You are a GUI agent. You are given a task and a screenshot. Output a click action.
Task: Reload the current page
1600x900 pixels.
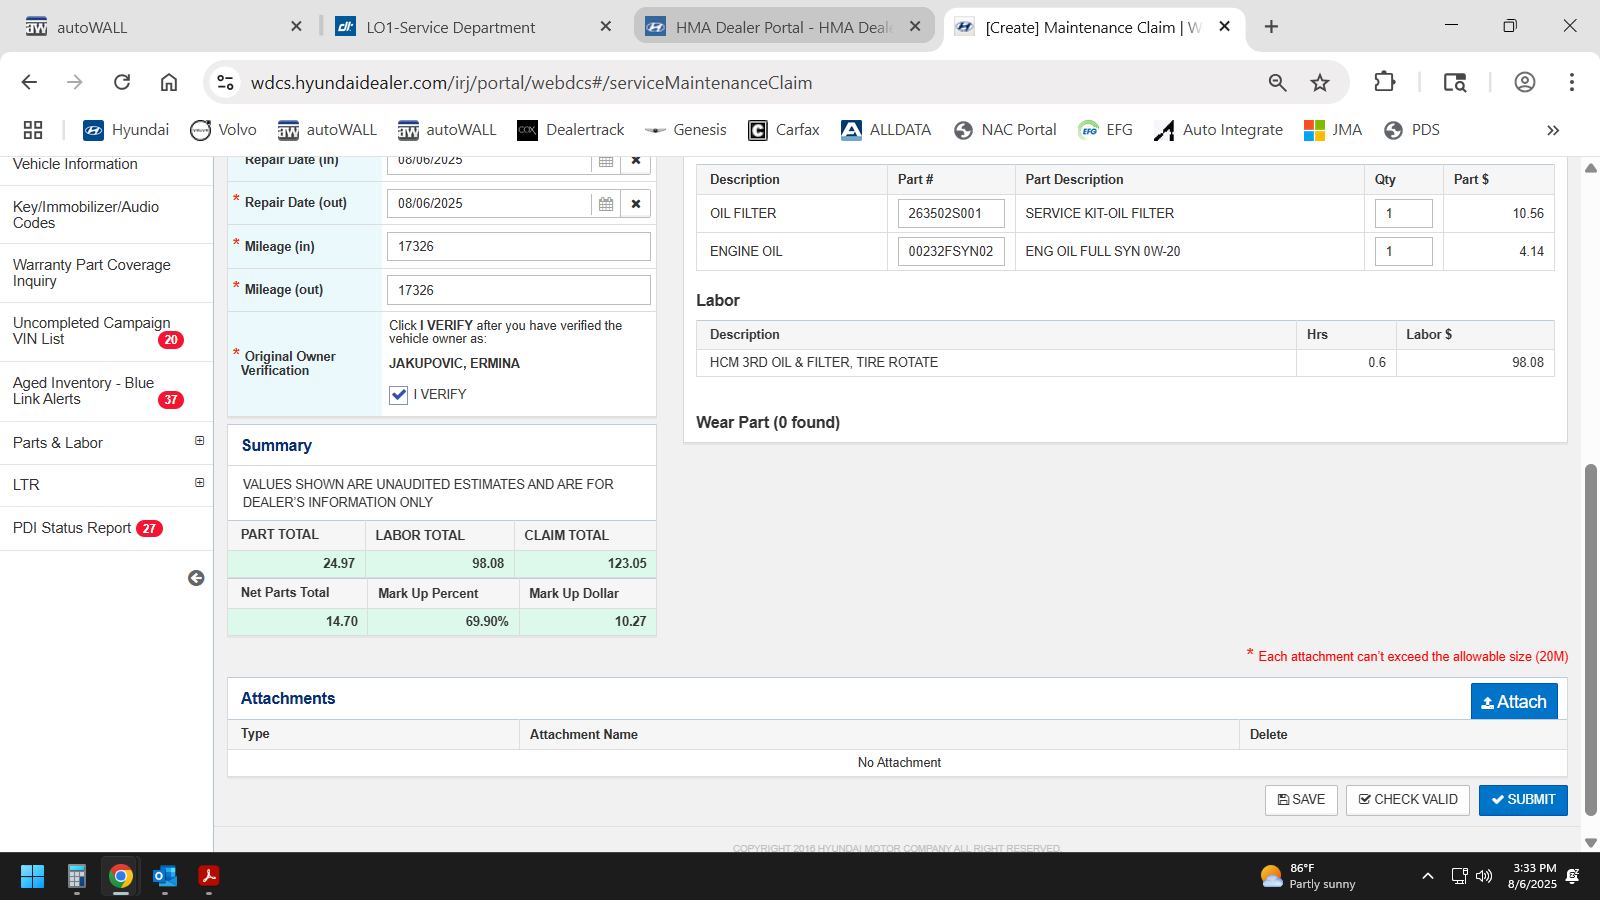click(122, 82)
